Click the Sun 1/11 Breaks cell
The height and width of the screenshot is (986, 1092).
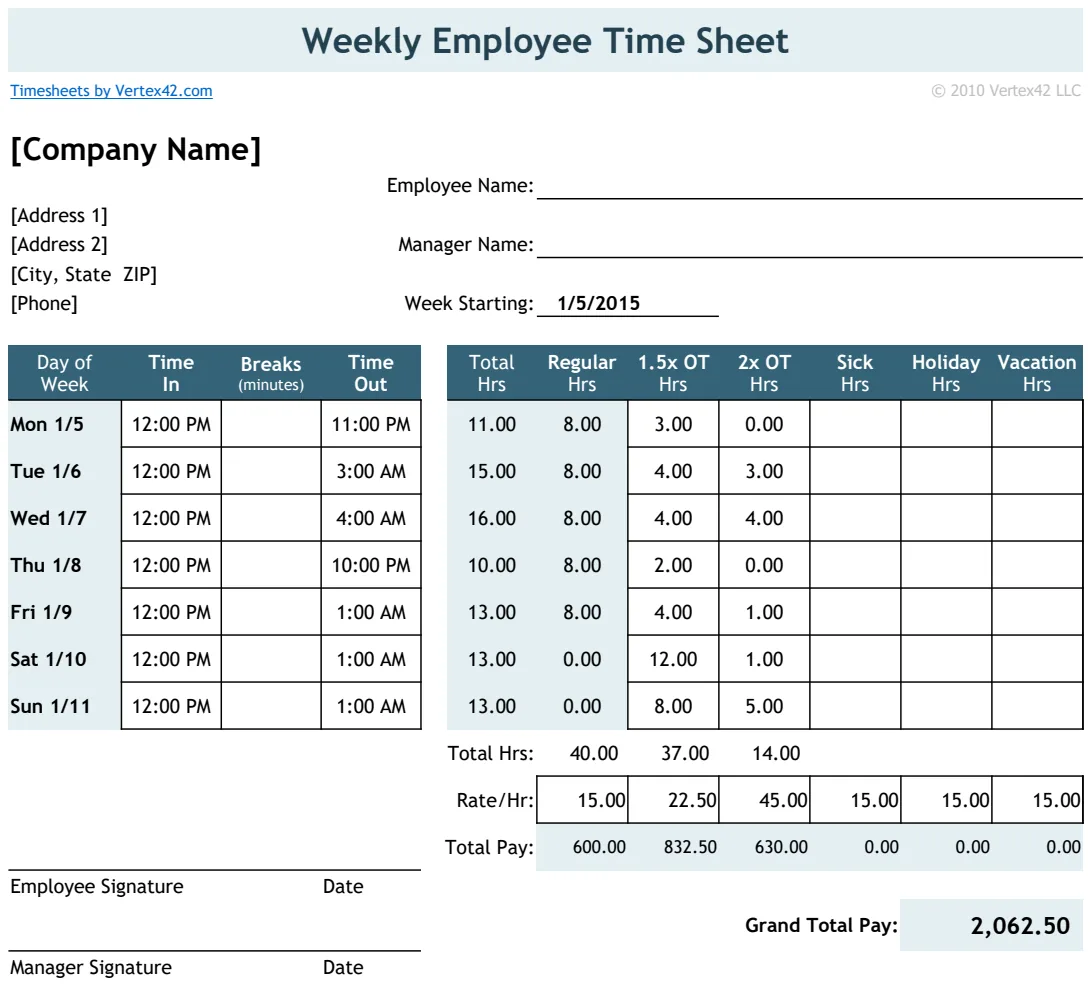click(x=271, y=706)
